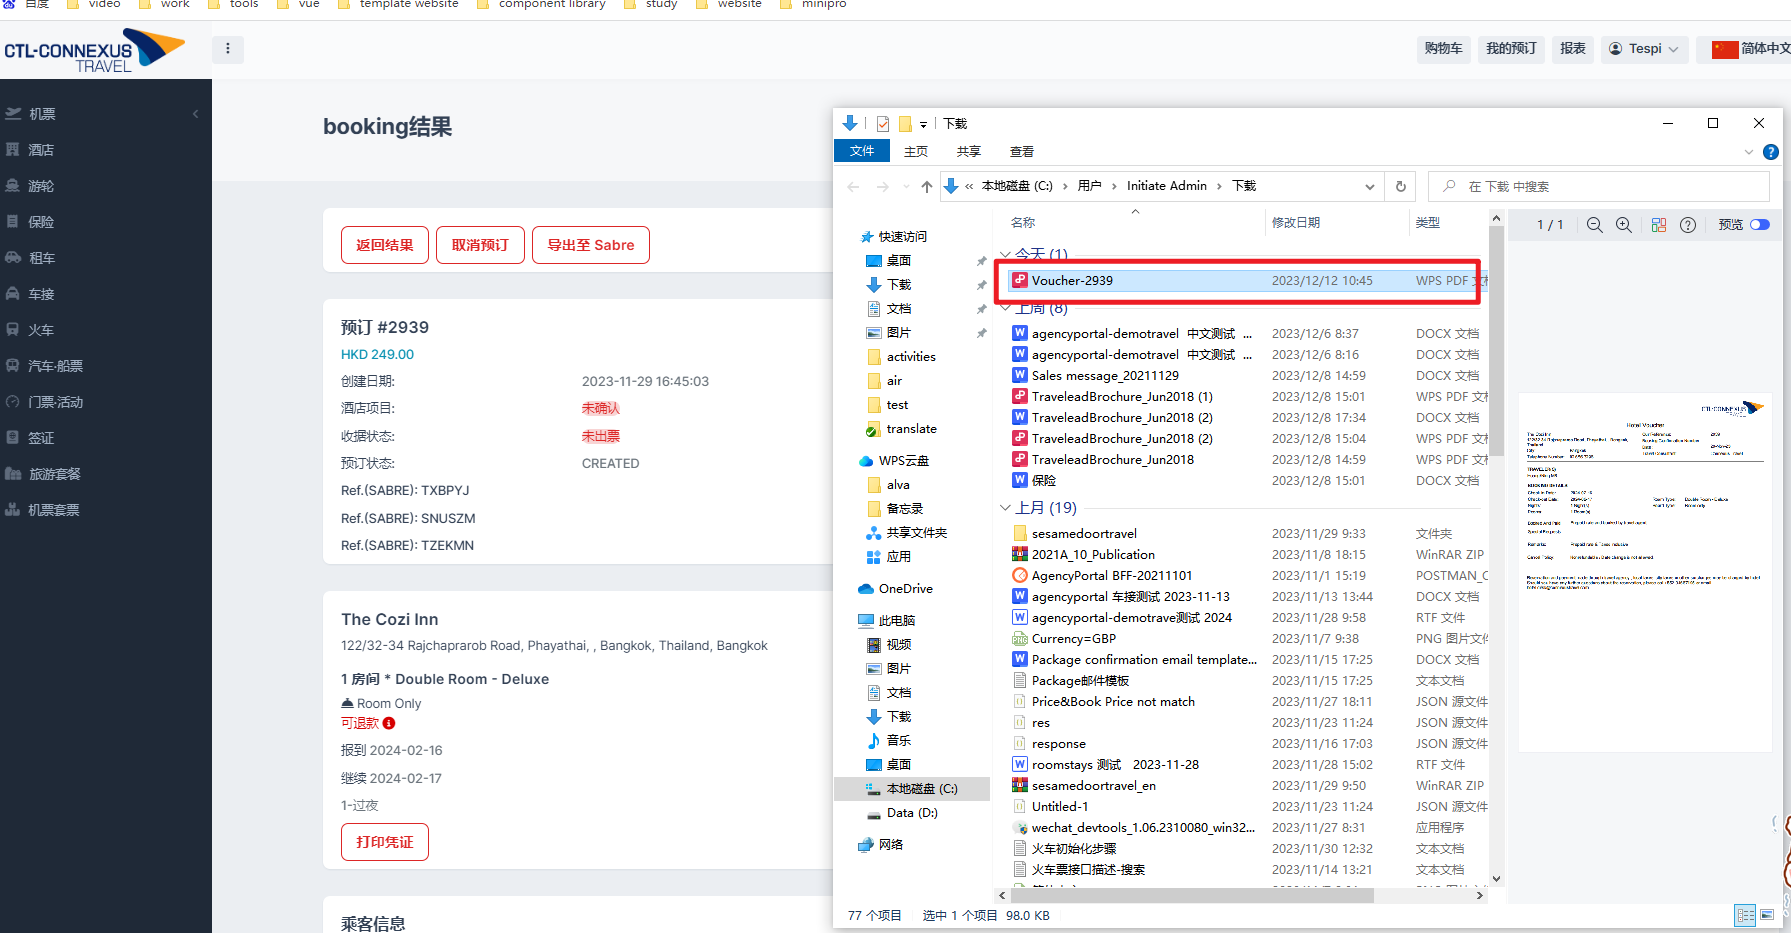Image resolution: width=1791 pixels, height=933 pixels.
Task: Click the 游轮 cruise icon in the sidebar
Action: point(13,186)
